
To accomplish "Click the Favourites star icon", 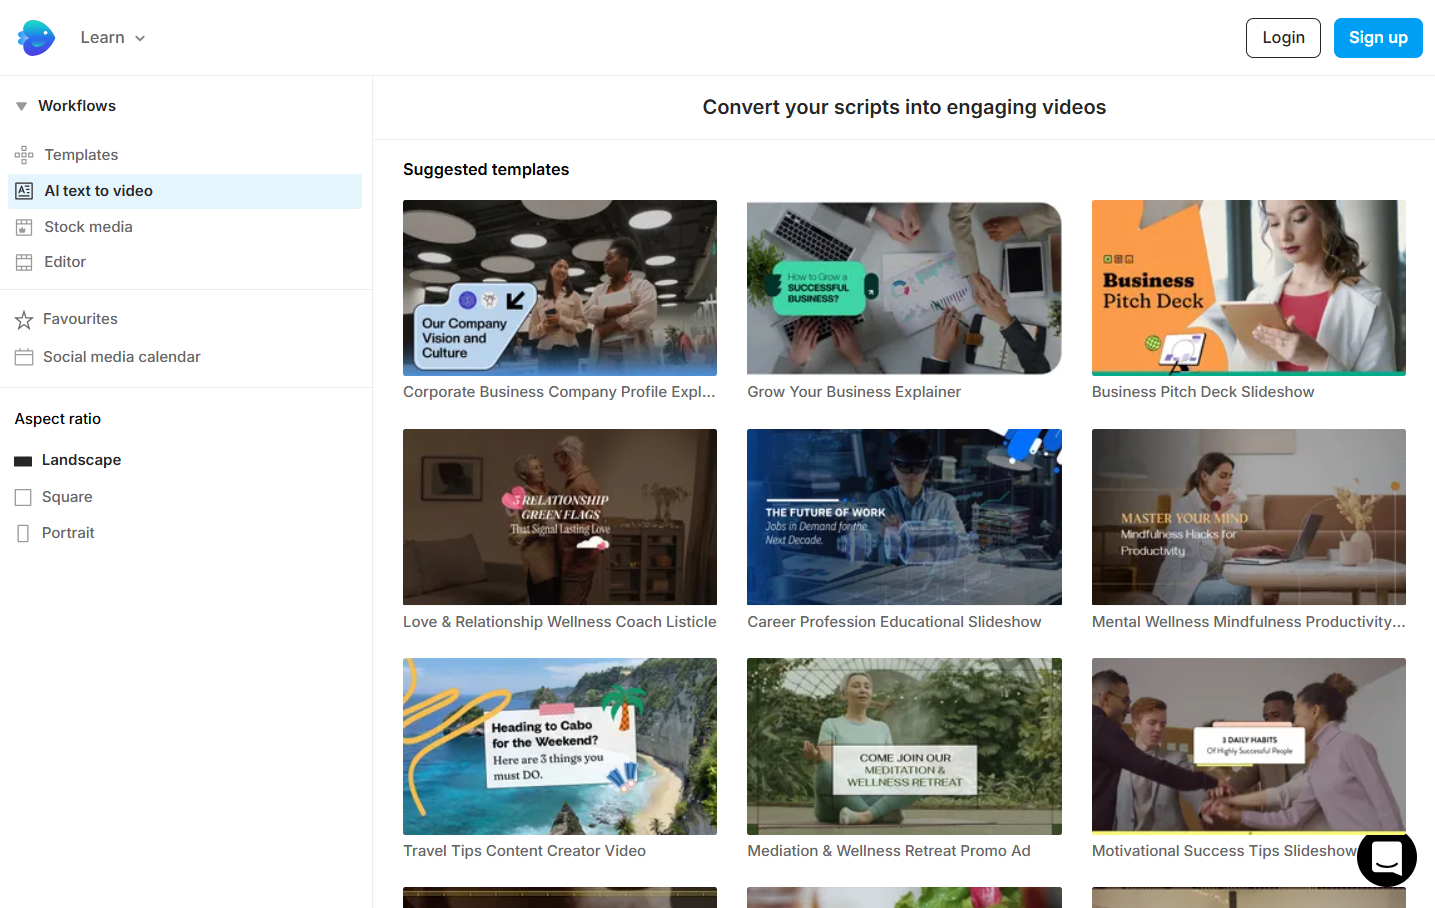I will [x=24, y=319].
